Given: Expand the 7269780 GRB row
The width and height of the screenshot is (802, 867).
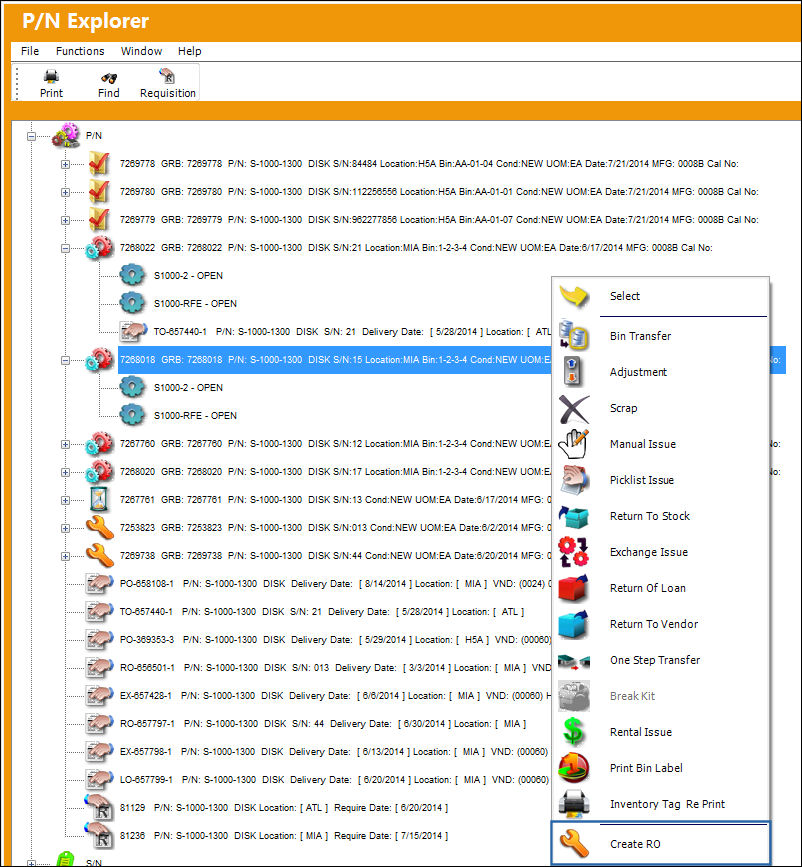Looking at the screenshot, I should (x=65, y=192).
